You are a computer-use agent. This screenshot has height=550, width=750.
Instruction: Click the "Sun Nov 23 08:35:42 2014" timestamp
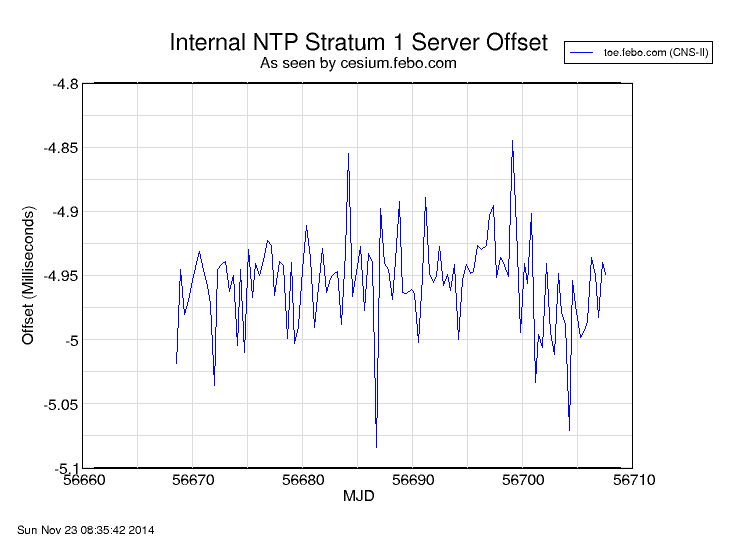[86, 529]
